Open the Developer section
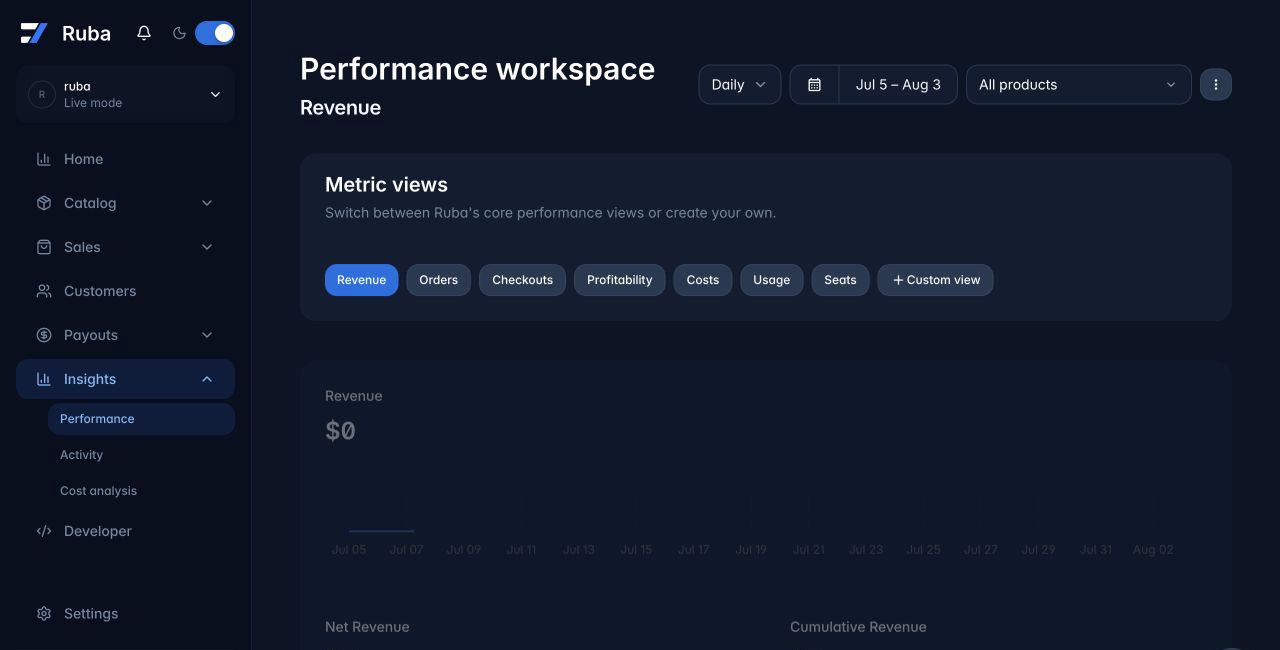This screenshot has height=650, width=1280. [125, 531]
